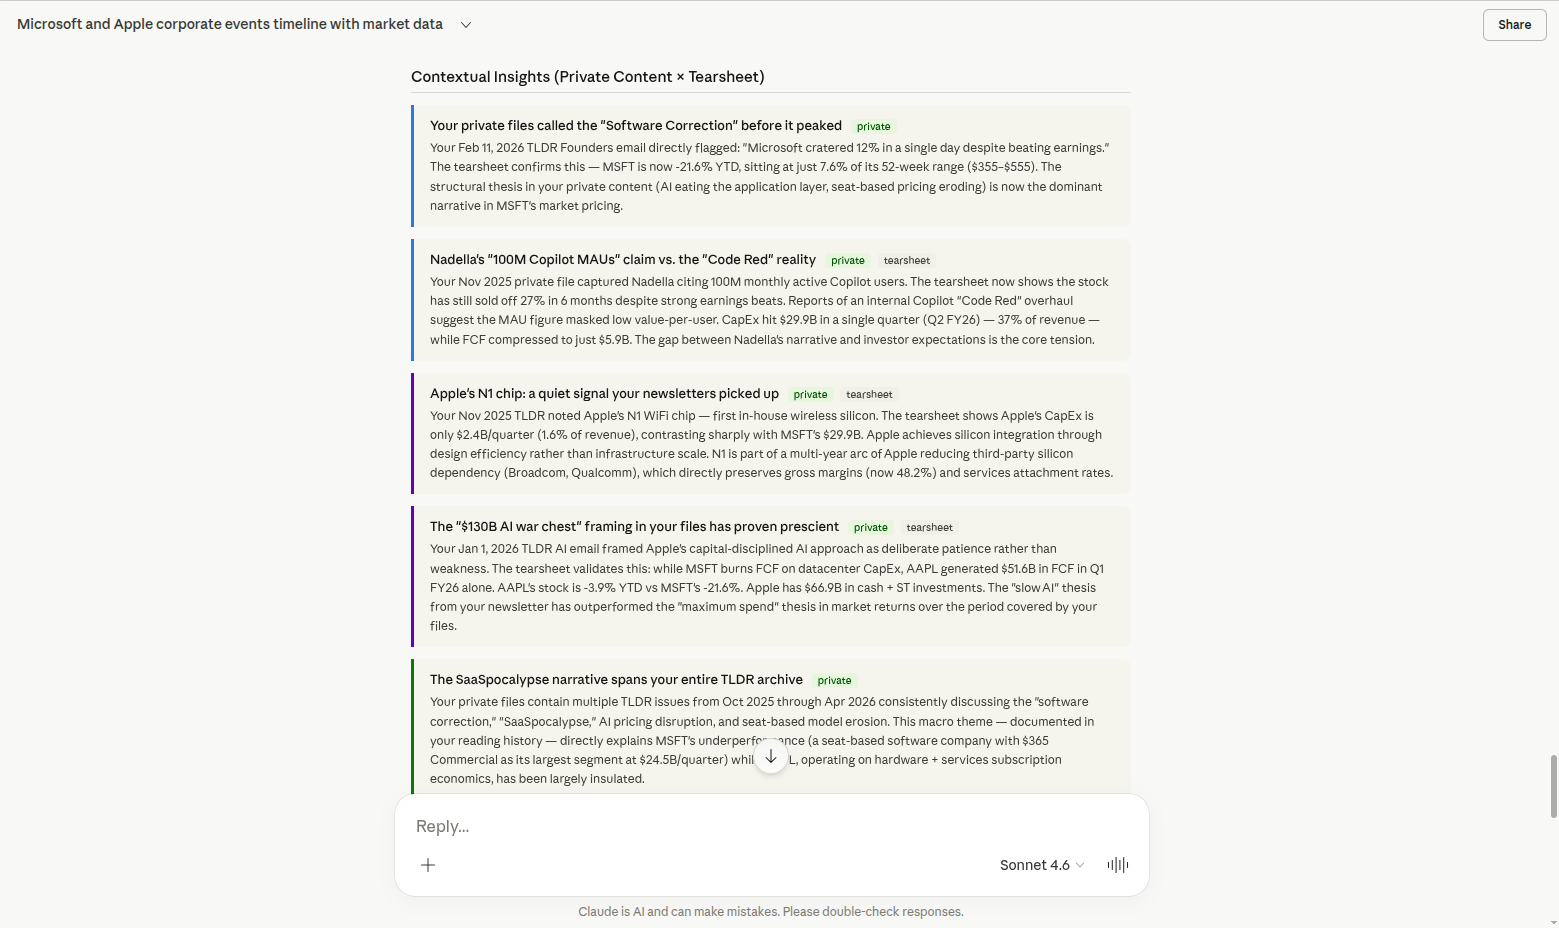Select the Contextual Insights section heading
This screenshot has height=928, width=1559.
[587, 76]
